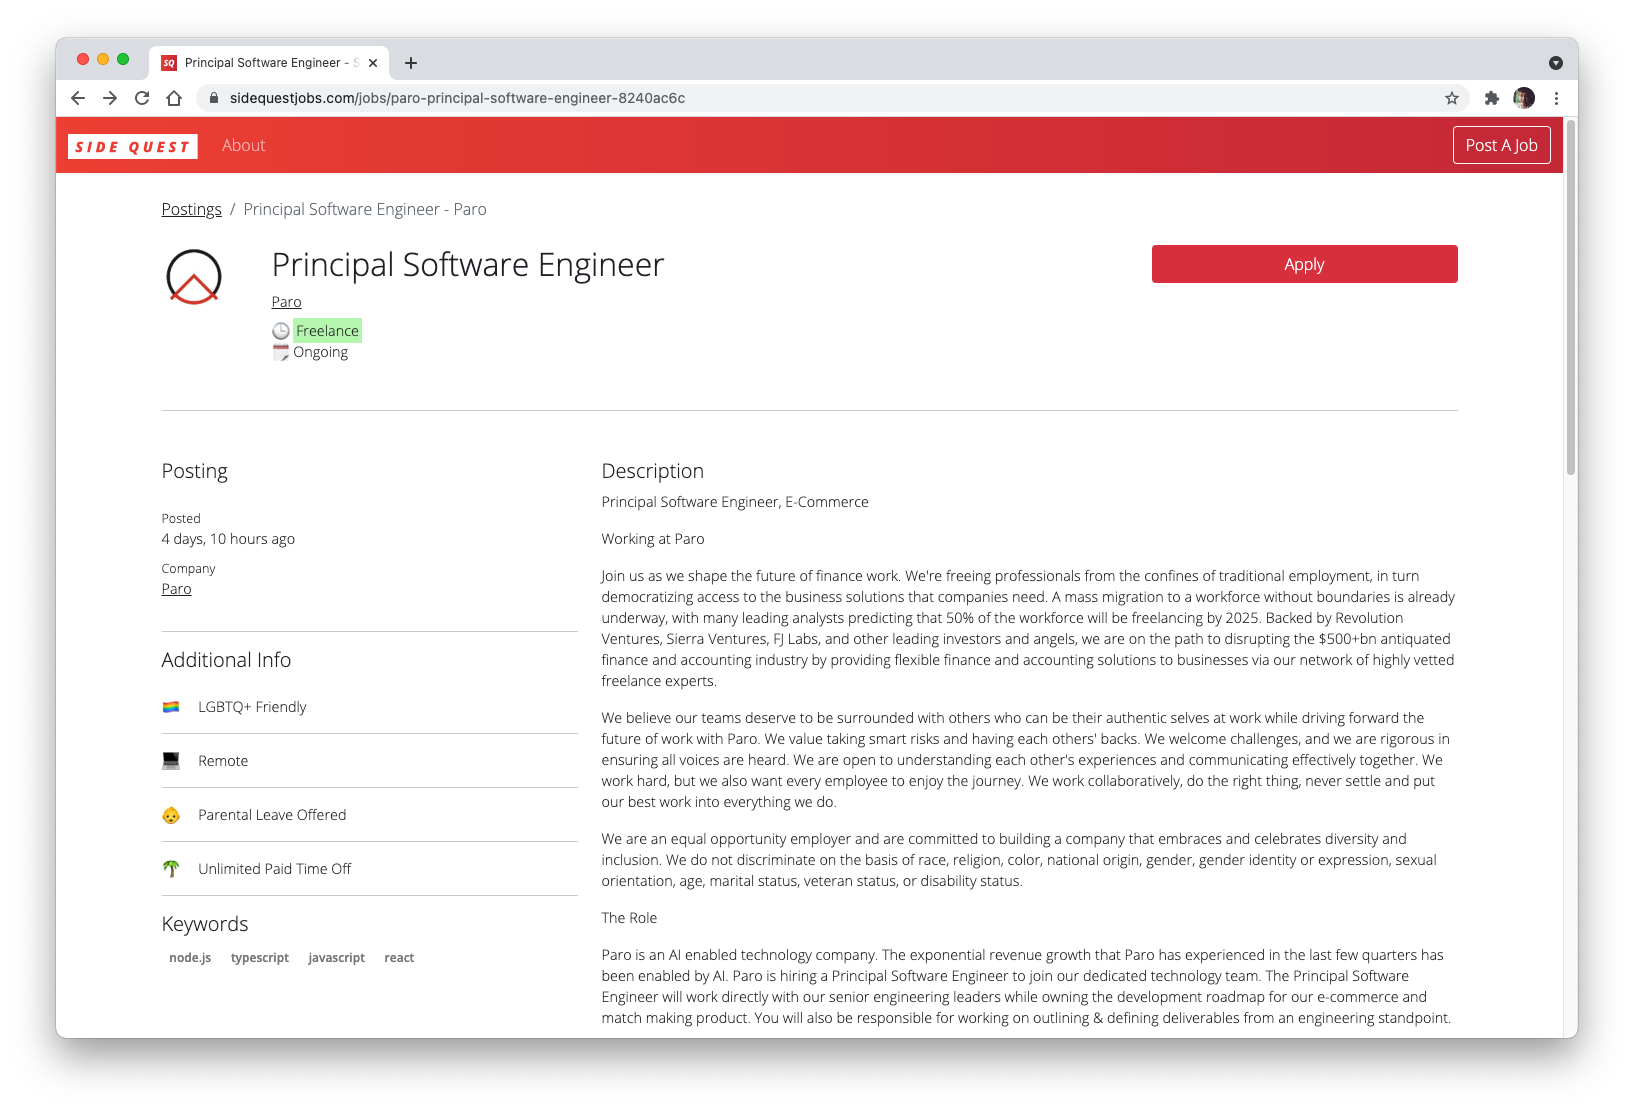
Task: Follow the Postings breadcrumb link
Action: click(x=192, y=209)
